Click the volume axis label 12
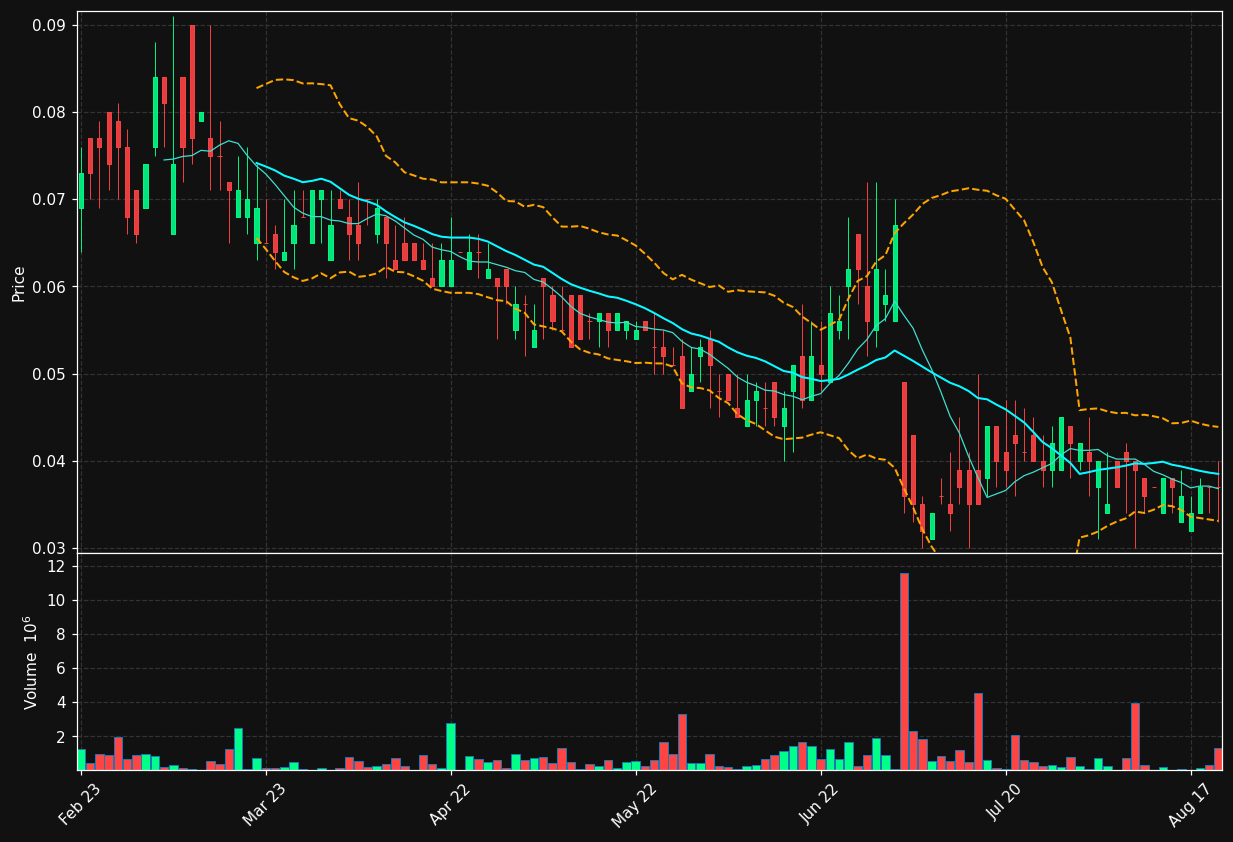The width and height of the screenshot is (1233, 842). tap(59, 566)
